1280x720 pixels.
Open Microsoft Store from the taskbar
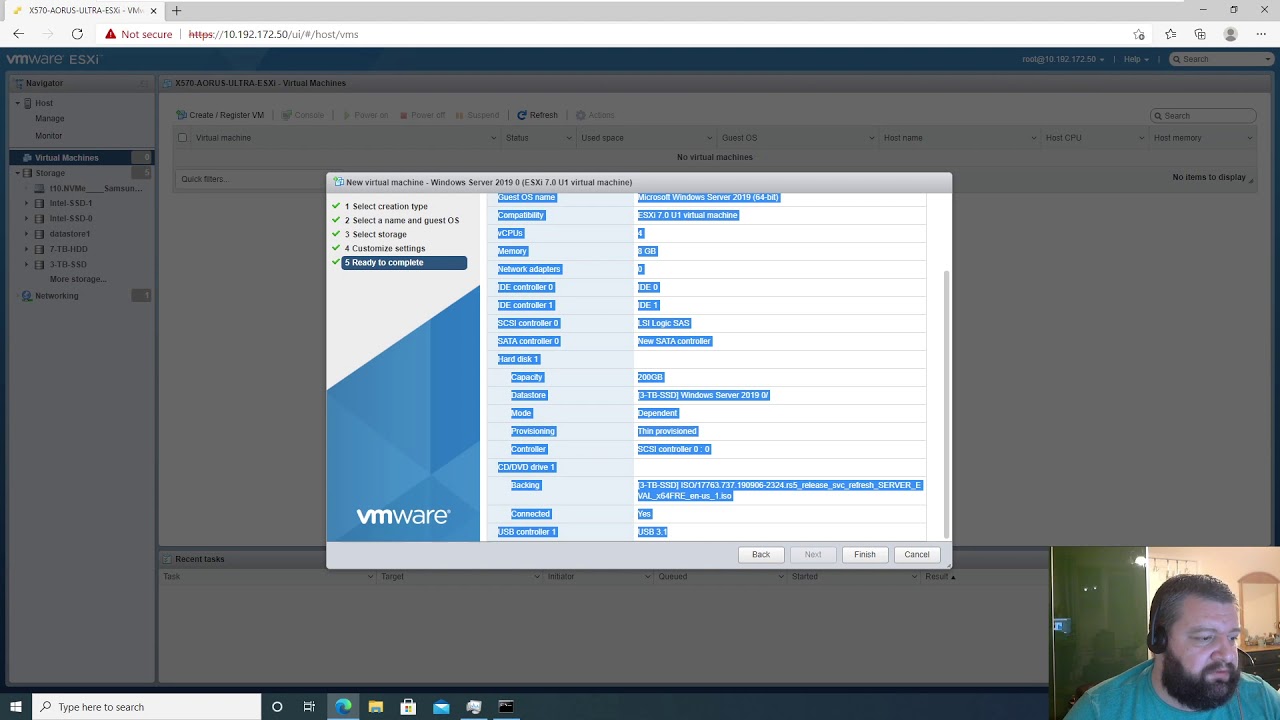(408, 707)
